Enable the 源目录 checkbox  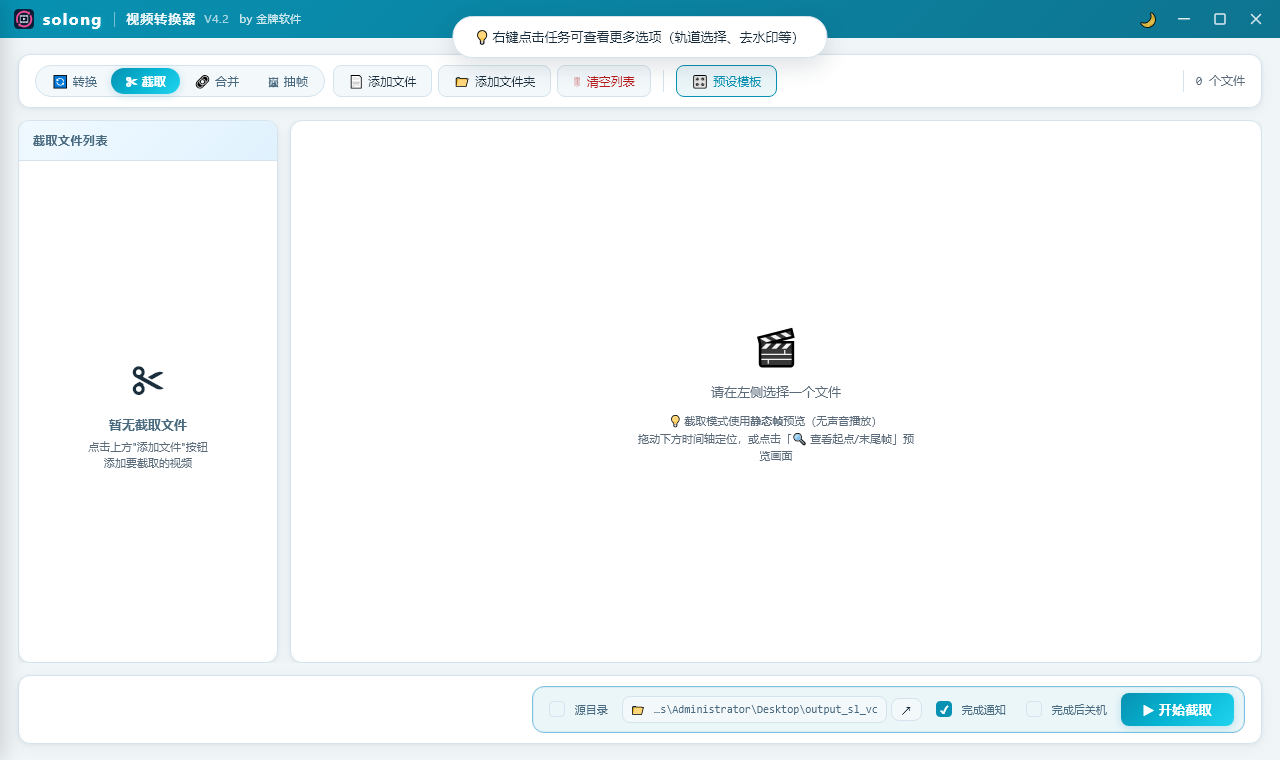(x=557, y=710)
